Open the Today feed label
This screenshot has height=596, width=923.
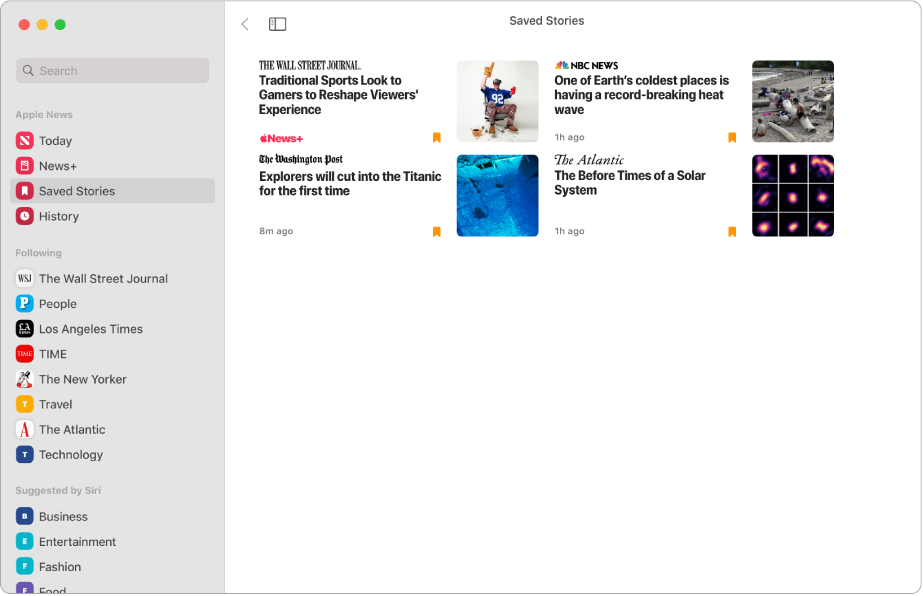[55, 141]
